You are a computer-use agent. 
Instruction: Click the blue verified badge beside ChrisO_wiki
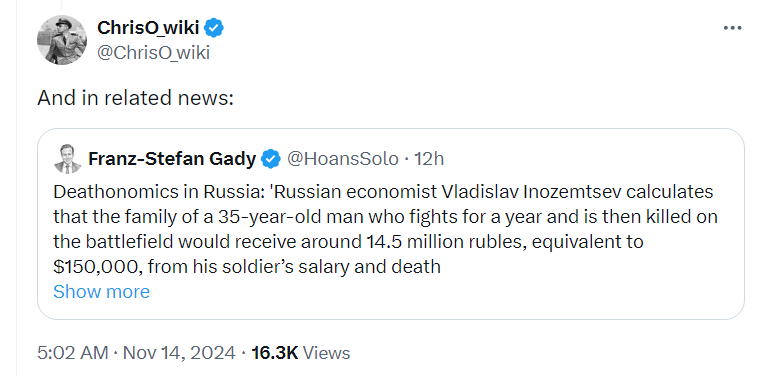coord(214,28)
